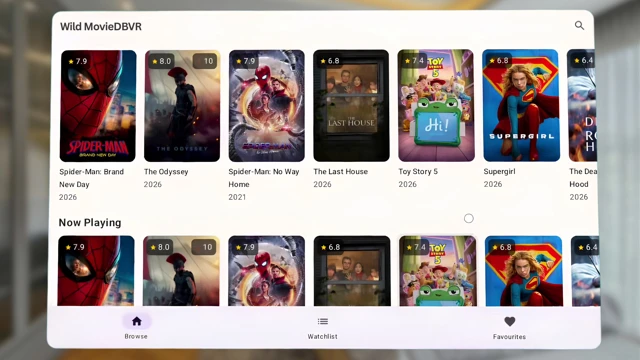
Task: Open Spider-Man: No Way Home poster in top row
Action: pyautogui.click(x=267, y=105)
